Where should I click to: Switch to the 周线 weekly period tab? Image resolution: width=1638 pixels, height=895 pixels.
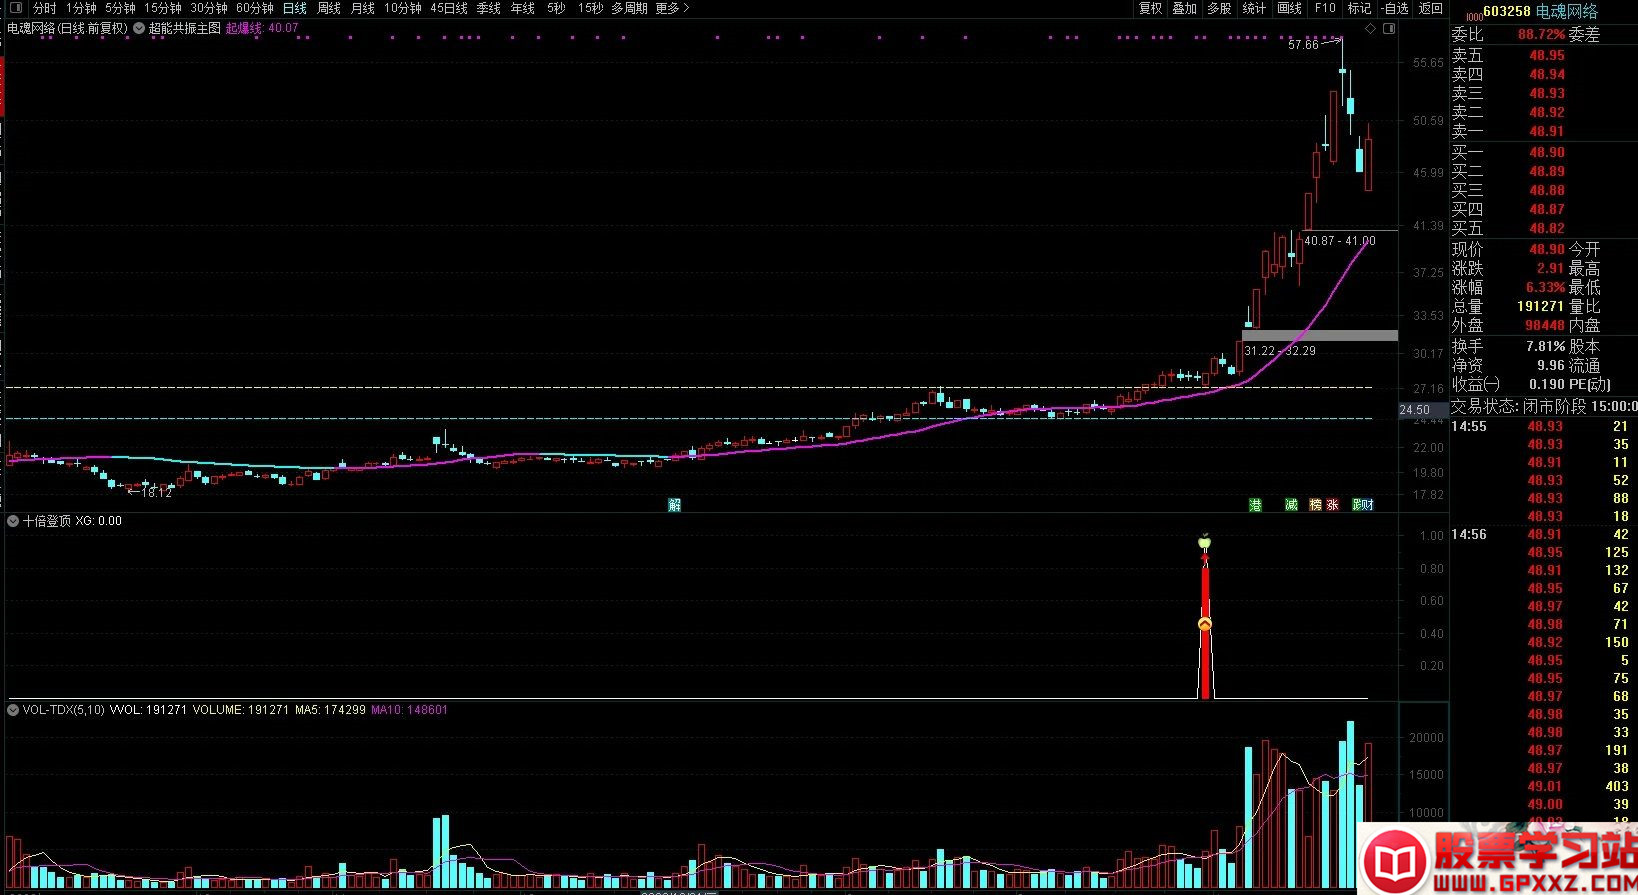click(x=329, y=8)
